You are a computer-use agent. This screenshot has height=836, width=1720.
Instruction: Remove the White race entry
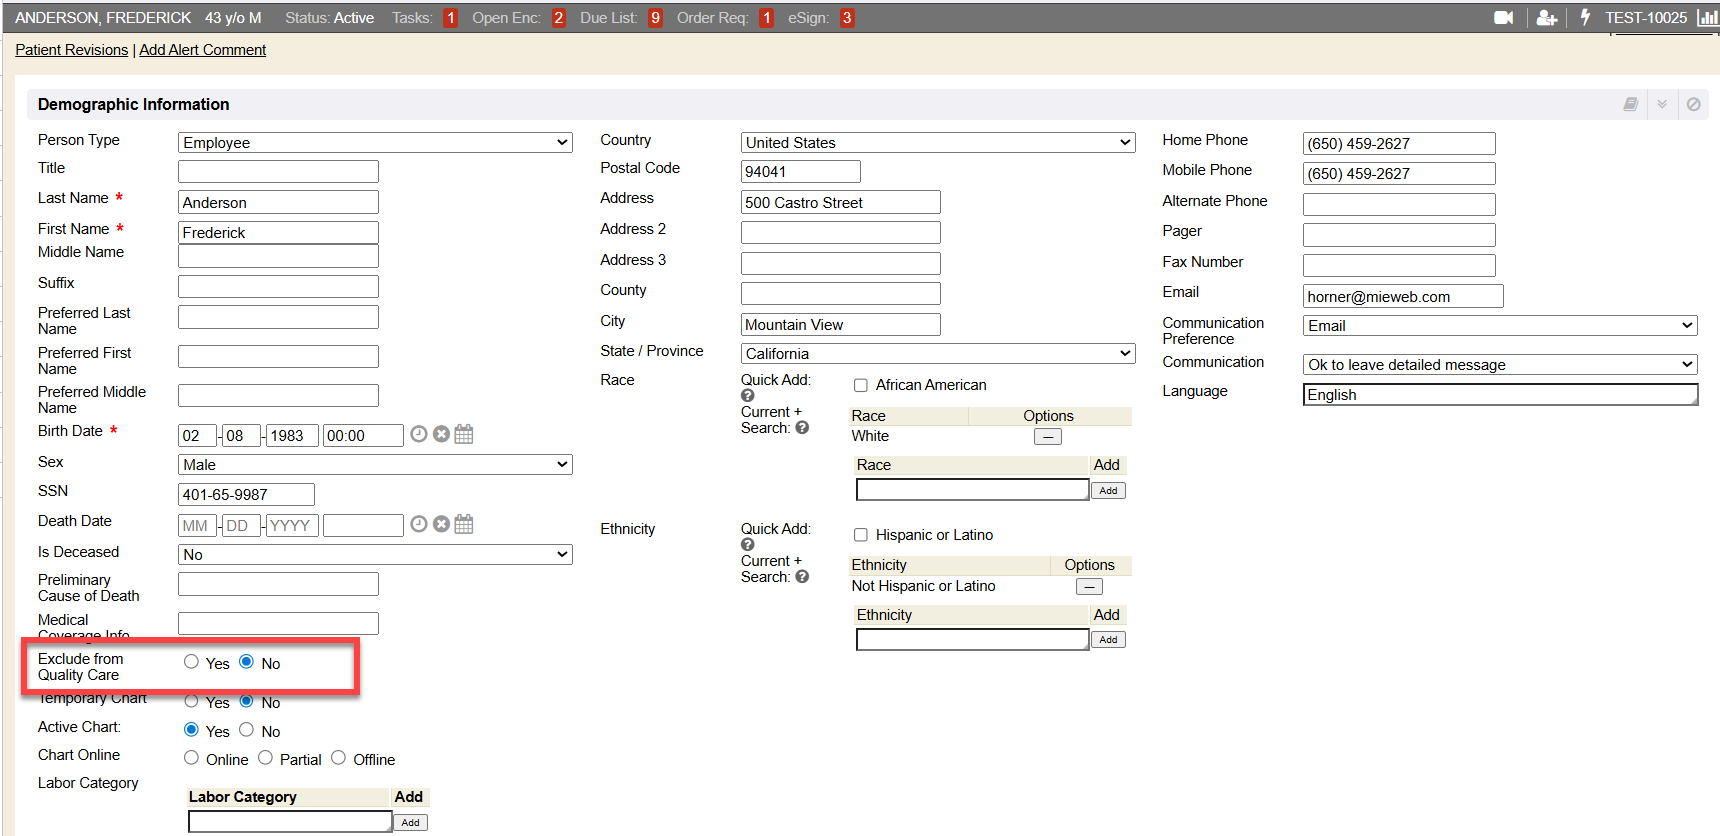(1047, 437)
